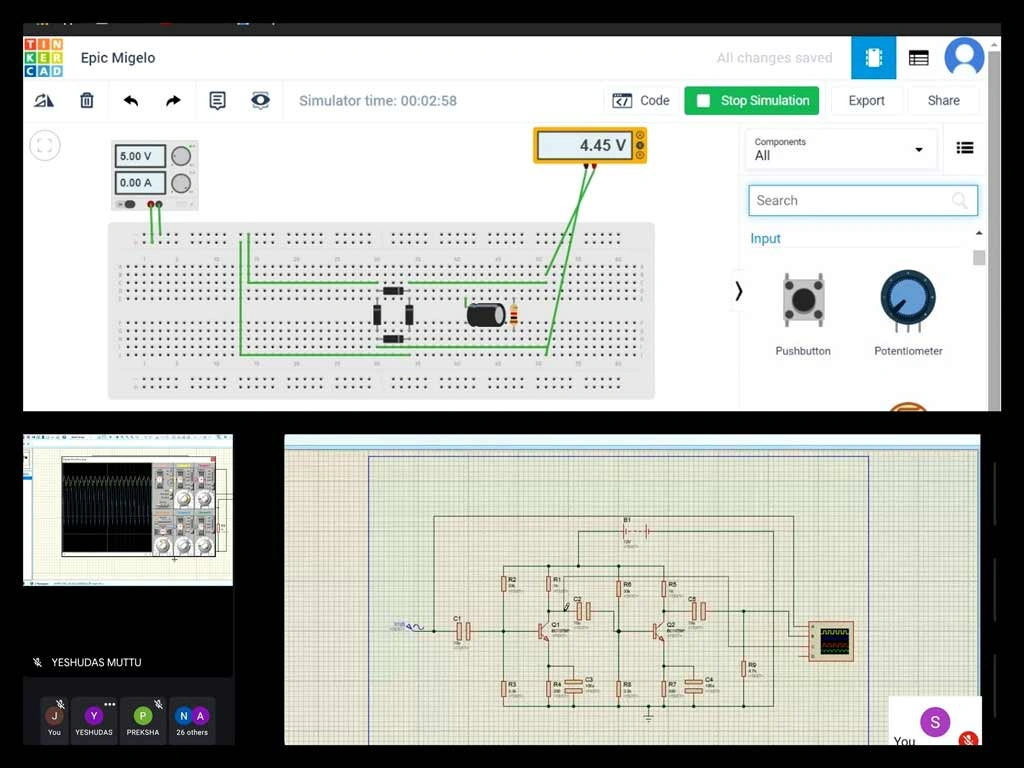Click the 5.00 V power supply display
The image size is (1024, 768).
140,157
